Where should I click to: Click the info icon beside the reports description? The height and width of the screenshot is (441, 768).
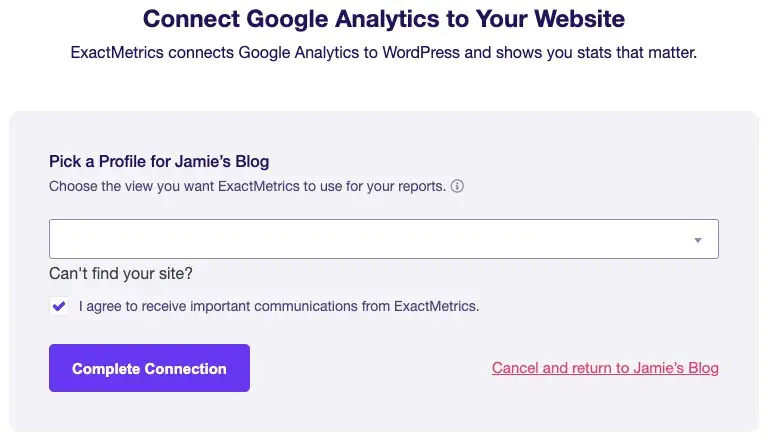pos(457,187)
